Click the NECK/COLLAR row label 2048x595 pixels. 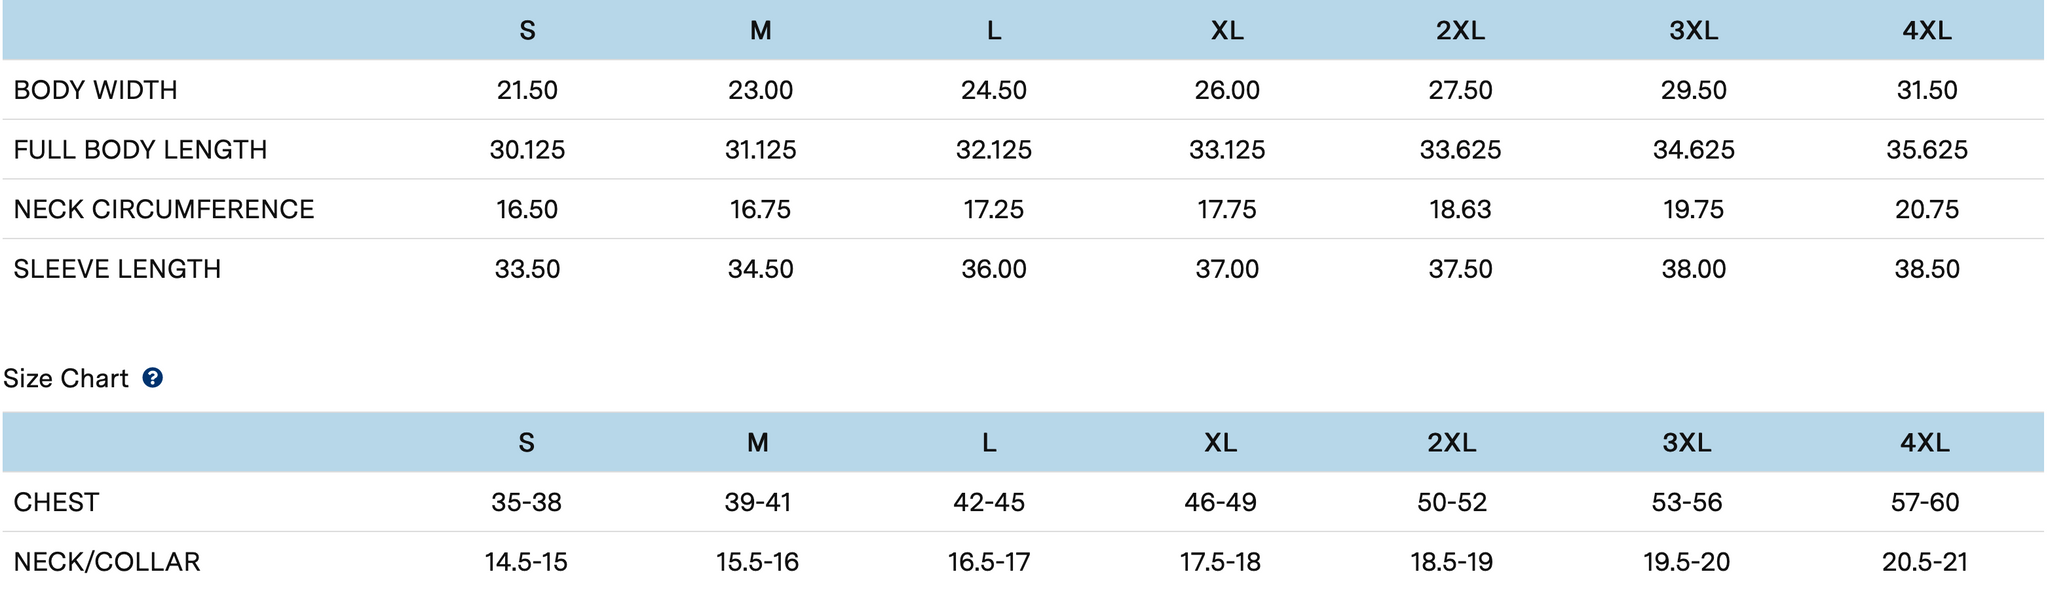coord(107,562)
